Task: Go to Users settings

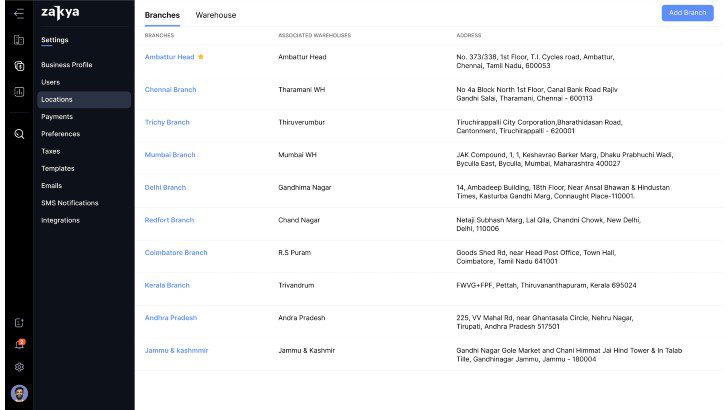Action: 50,82
